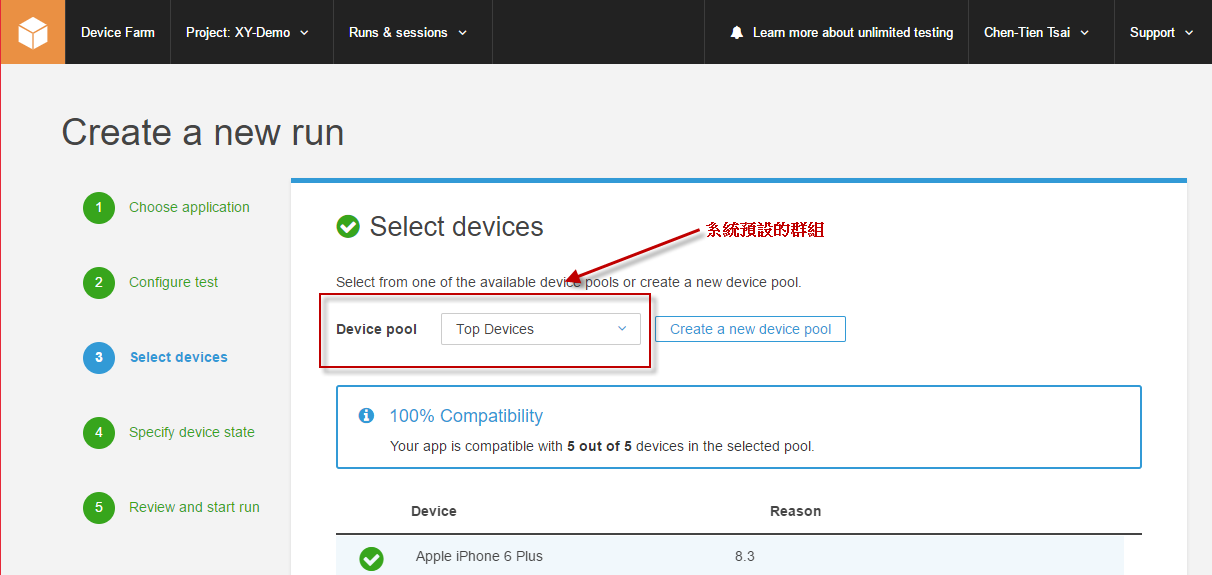Screen dimensions: 1212x575
Task: Toggle the Apple iPhone 6 Plus checkmark
Action: coord(371,558)
